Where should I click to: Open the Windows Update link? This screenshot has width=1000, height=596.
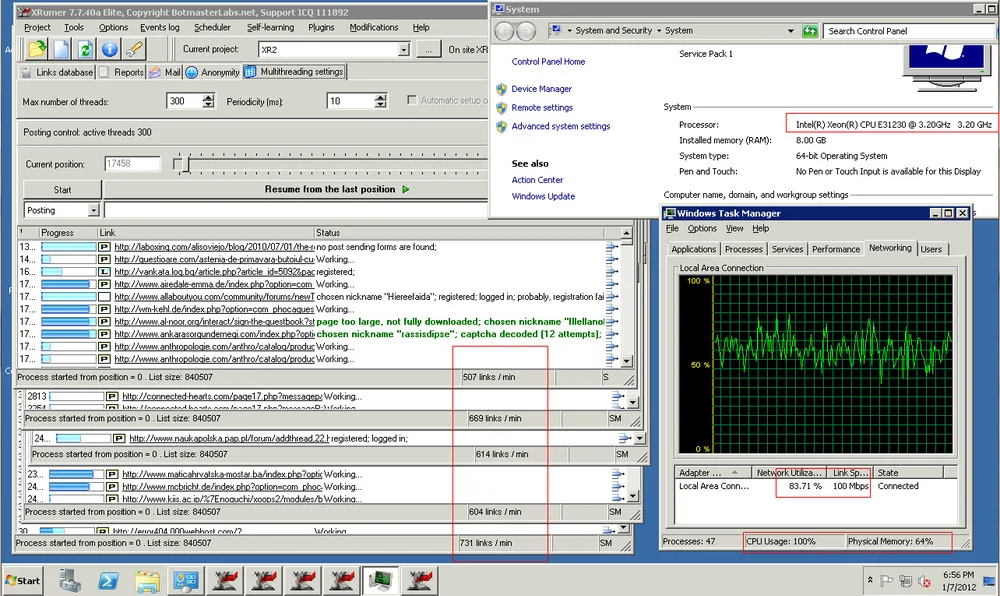click(543, 196)
